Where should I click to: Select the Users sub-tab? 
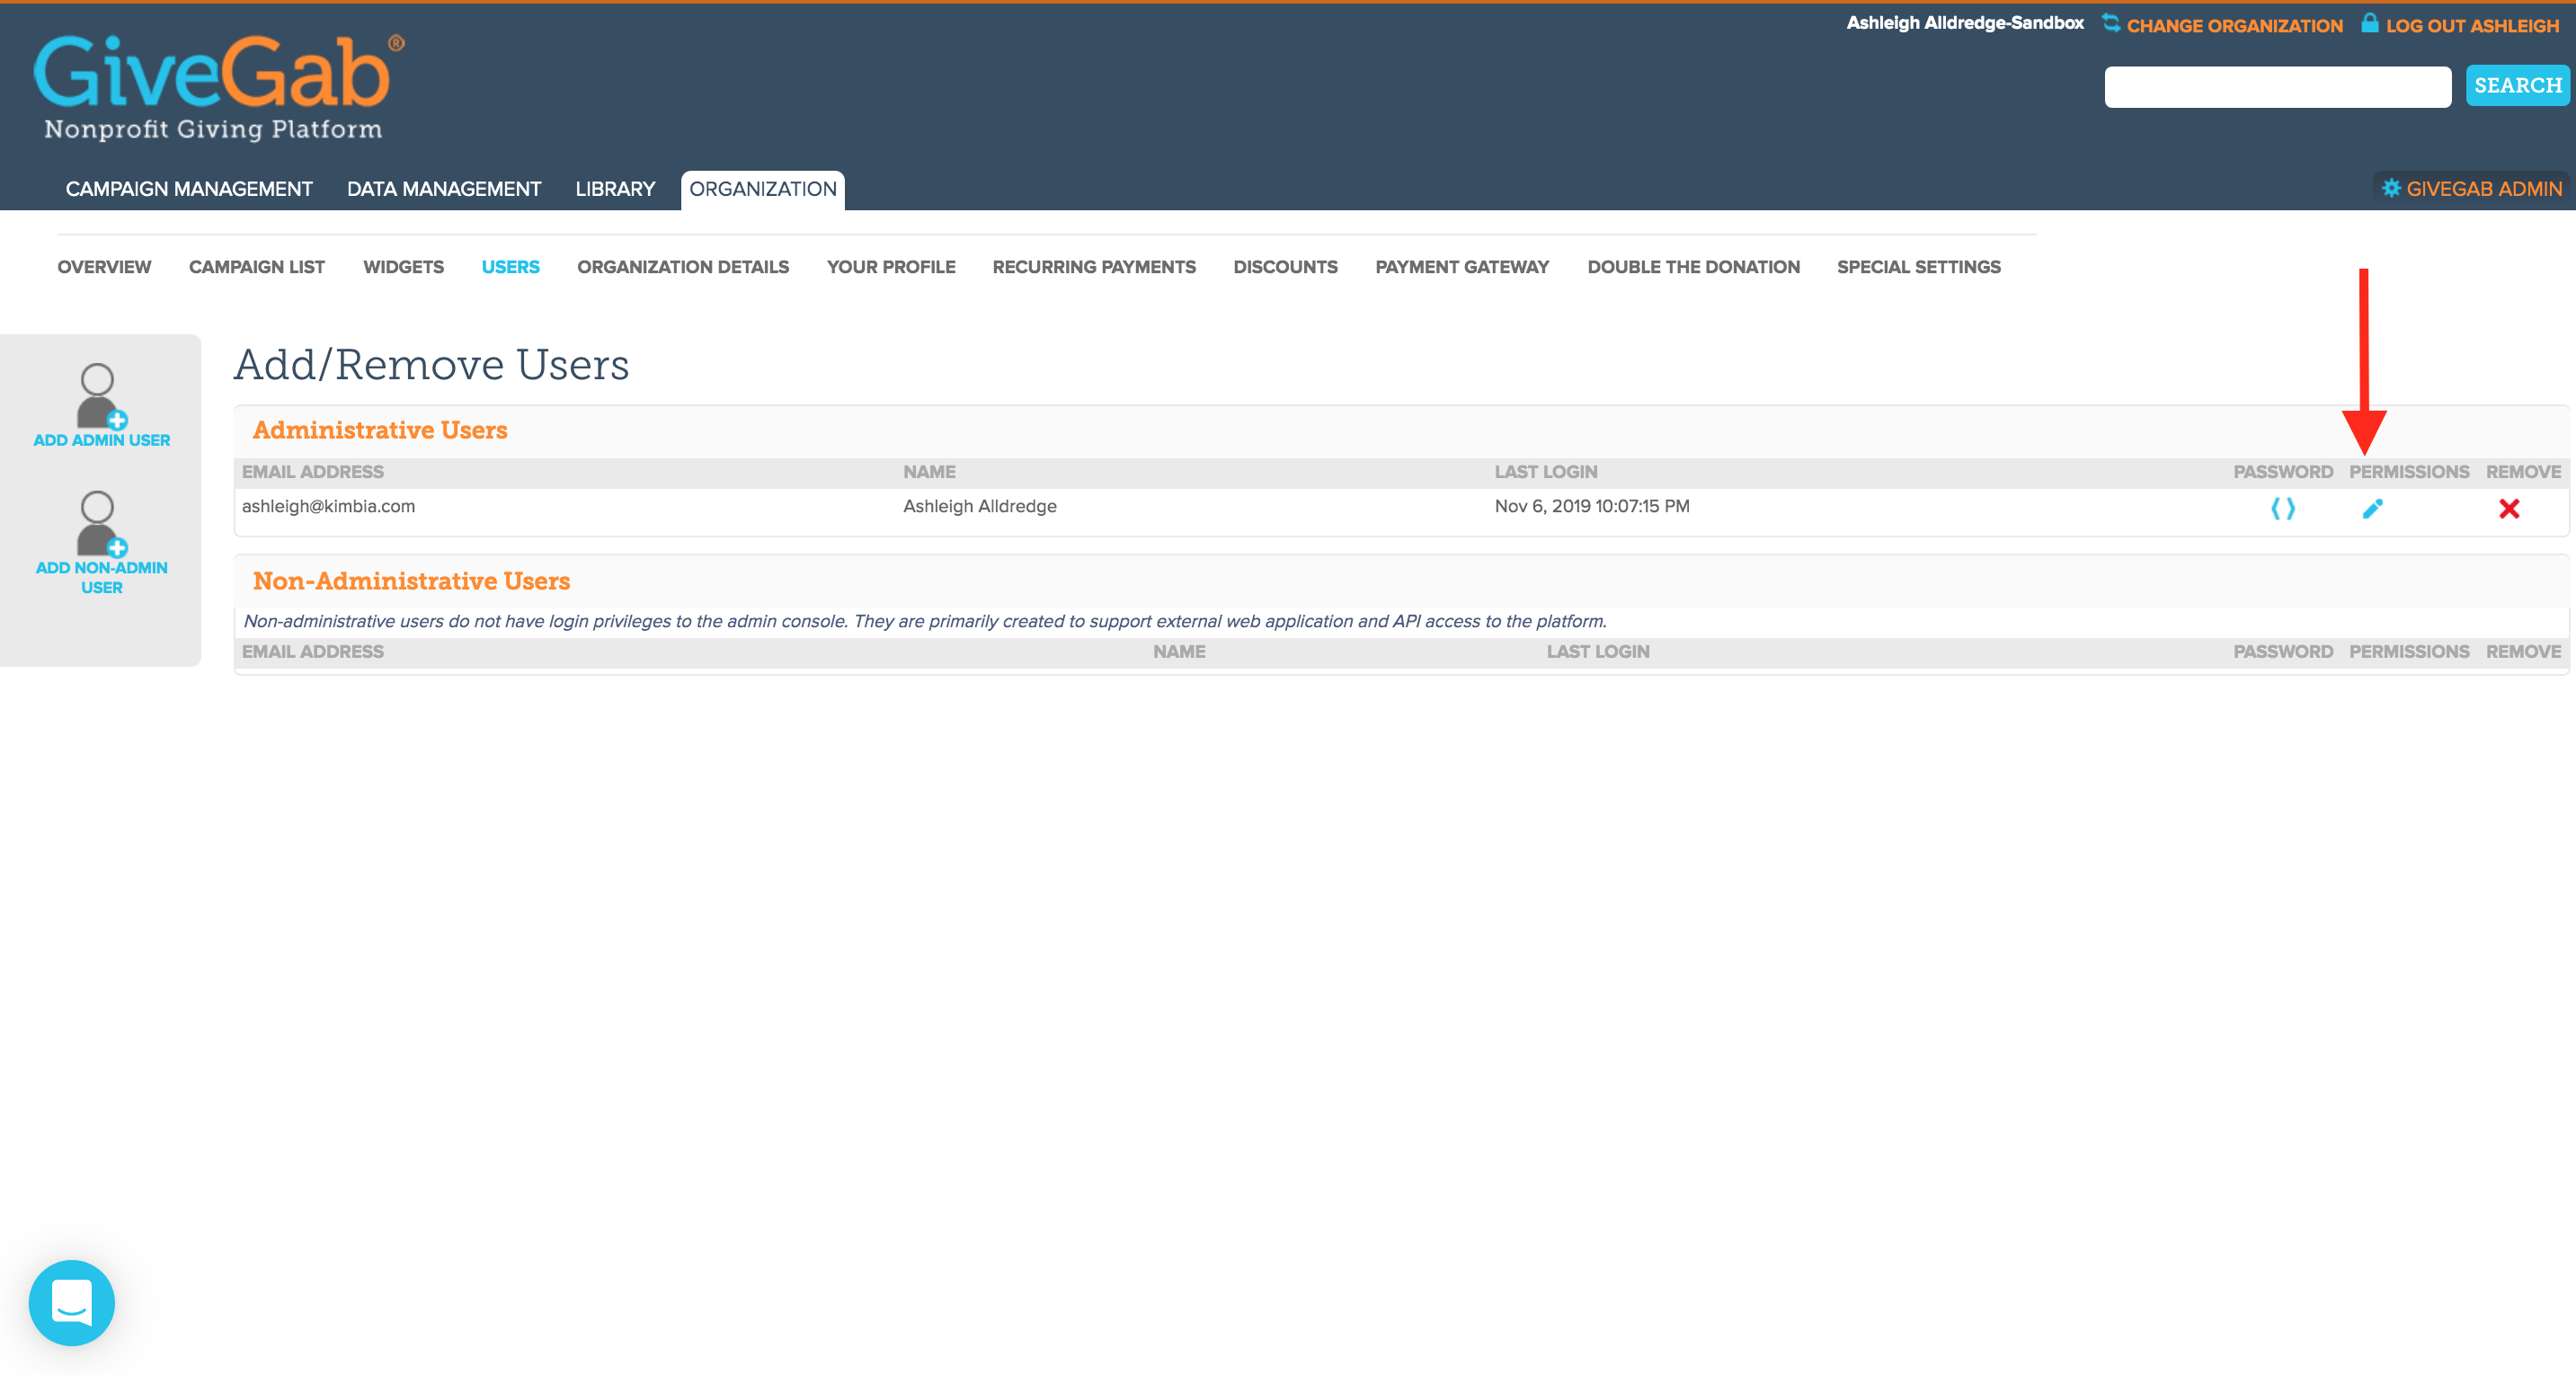(510, 267)
